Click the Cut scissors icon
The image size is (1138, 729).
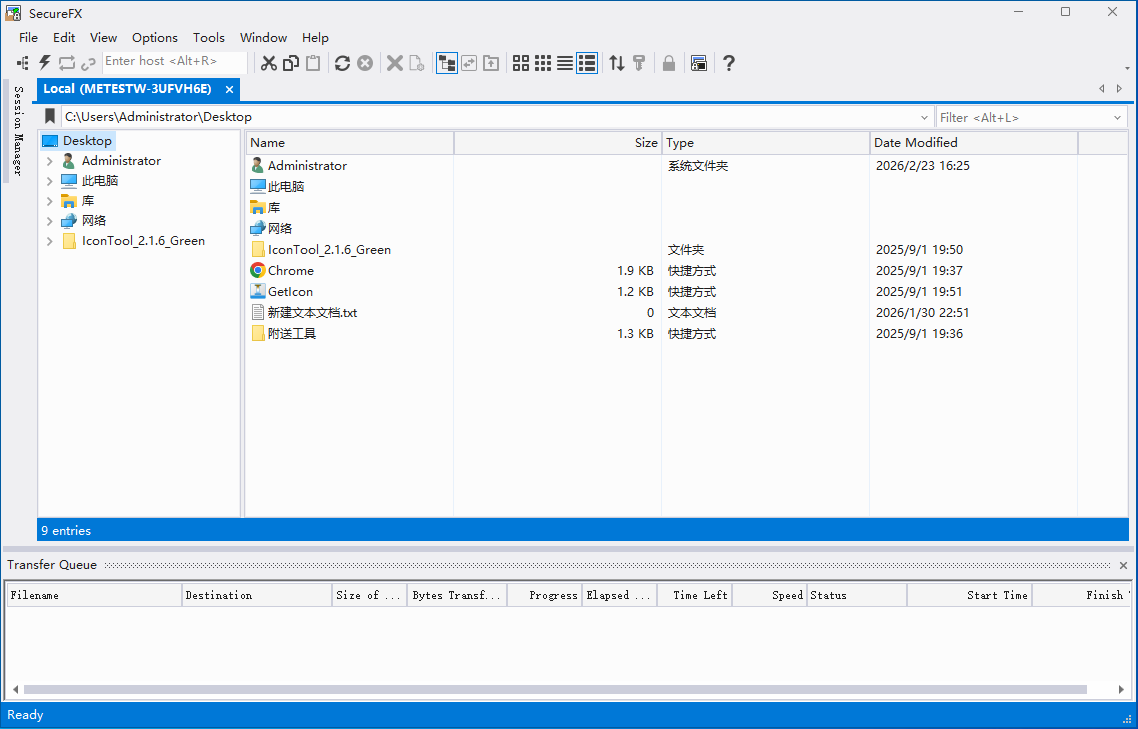pyautogui.click(x=268, y=63)
